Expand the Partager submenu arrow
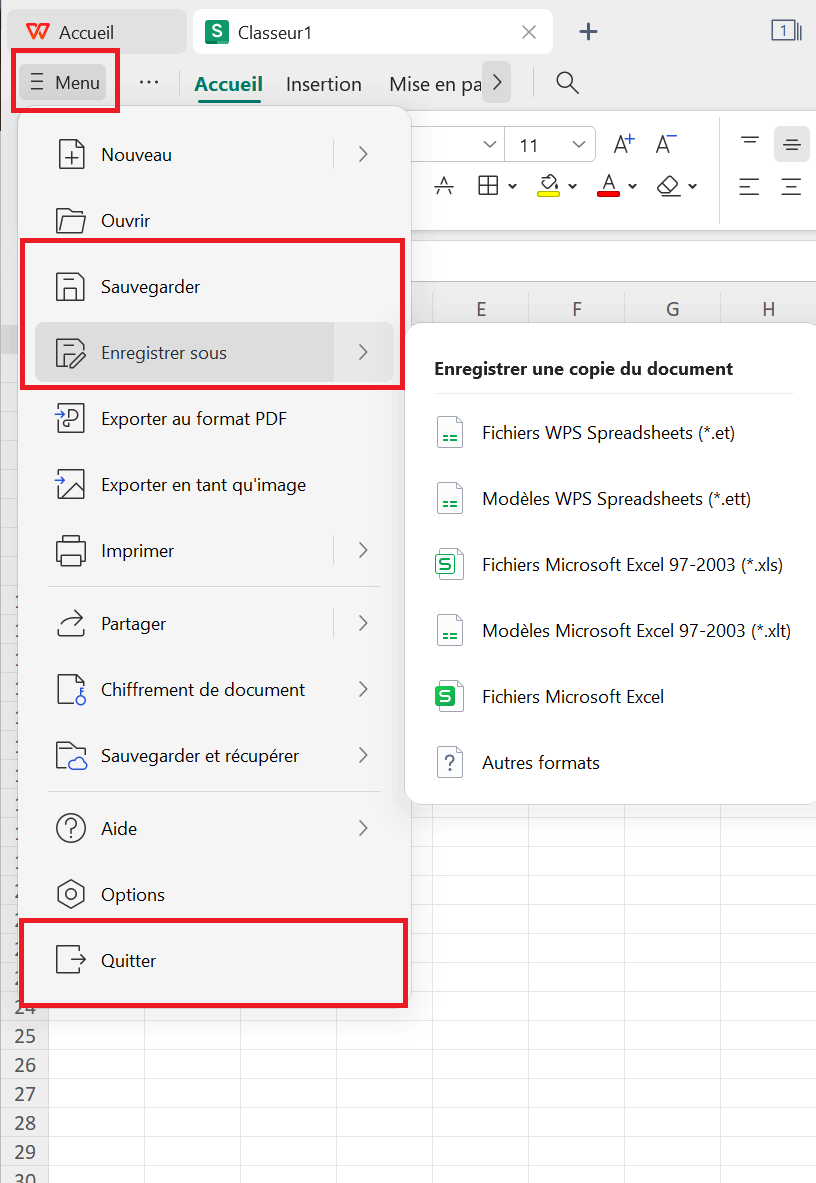 (364, 624)
